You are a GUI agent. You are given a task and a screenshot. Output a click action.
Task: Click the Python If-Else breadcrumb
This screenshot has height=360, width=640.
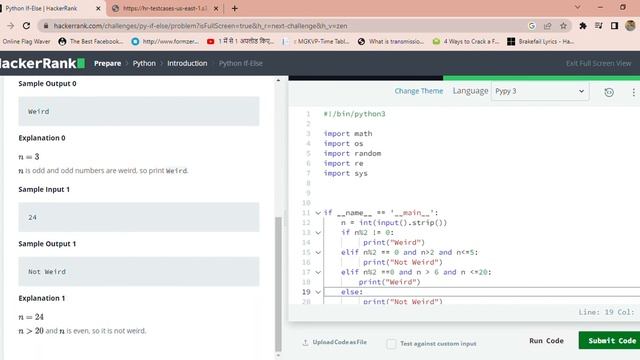[x=240, y=63]
